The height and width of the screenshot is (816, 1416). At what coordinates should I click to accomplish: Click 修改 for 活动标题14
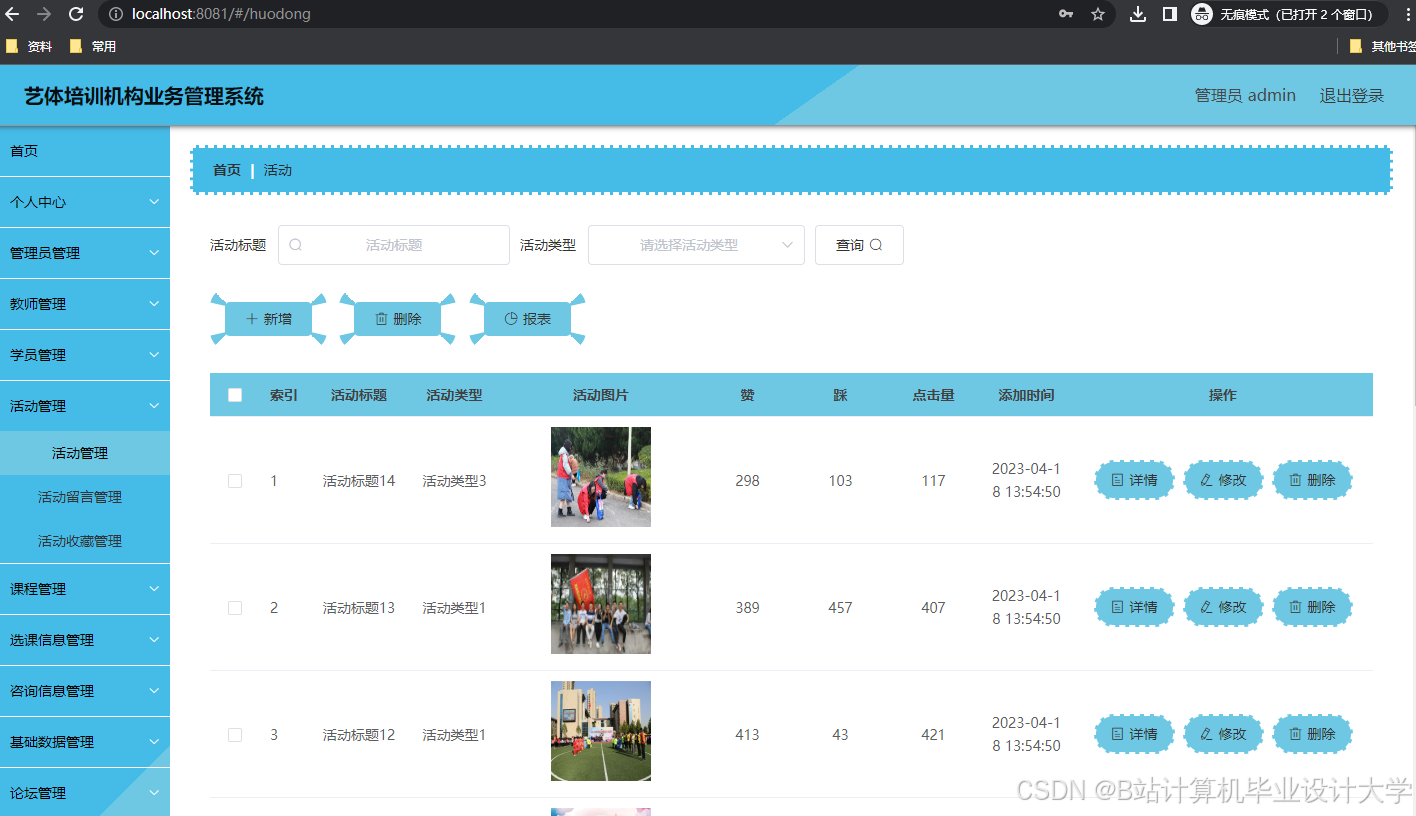(x=1223, y=480)
